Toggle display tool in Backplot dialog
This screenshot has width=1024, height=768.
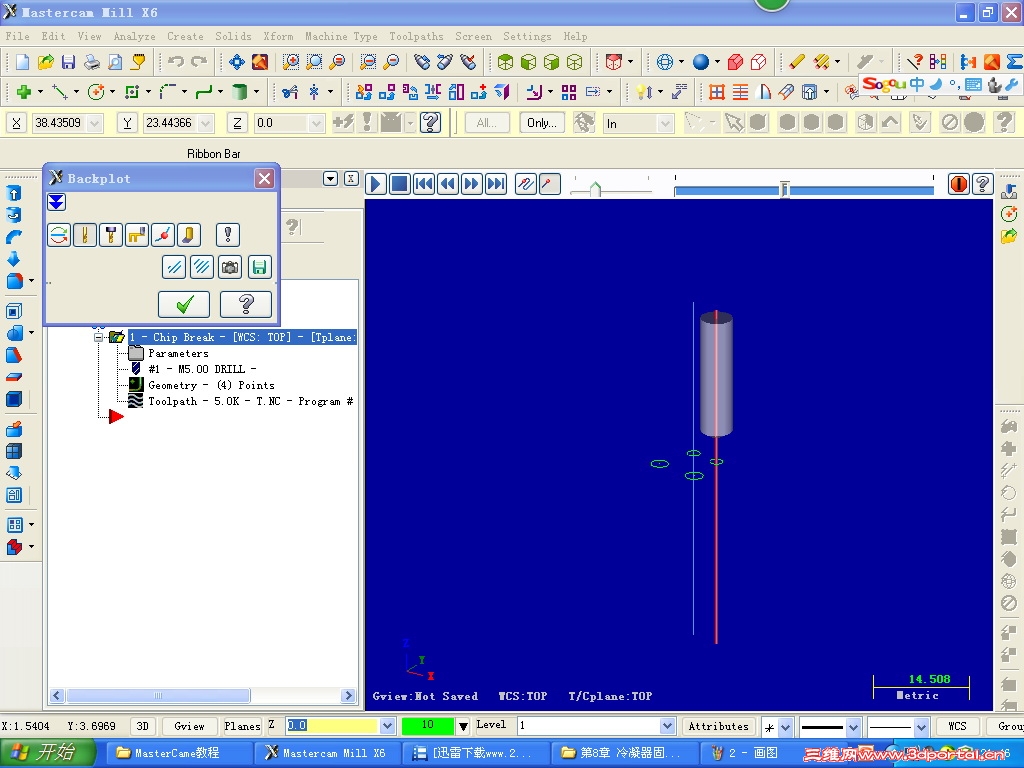coord(85,235)
